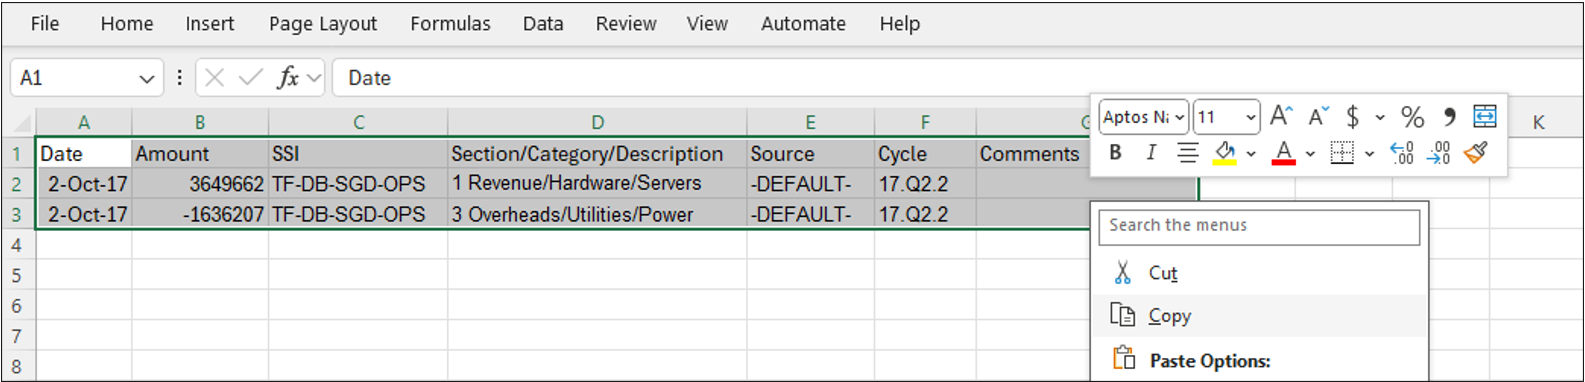The height and width of the screenshot is (382, 1585).
Task: Toggle Italic formatting
Action: 1151,153
